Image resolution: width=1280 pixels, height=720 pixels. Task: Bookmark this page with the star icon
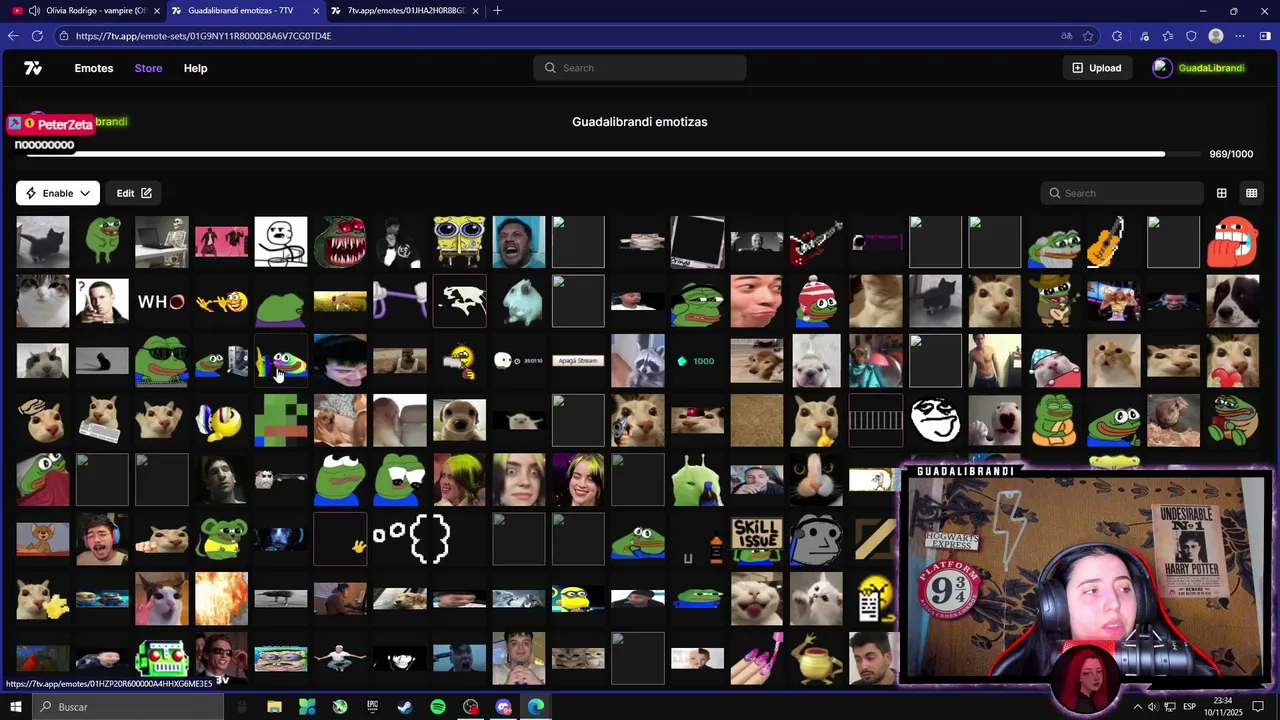pos(1088,36)
